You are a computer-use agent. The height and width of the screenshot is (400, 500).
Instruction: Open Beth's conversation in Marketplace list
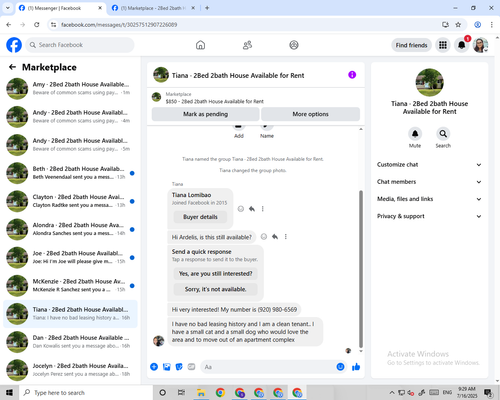[70, 173]
